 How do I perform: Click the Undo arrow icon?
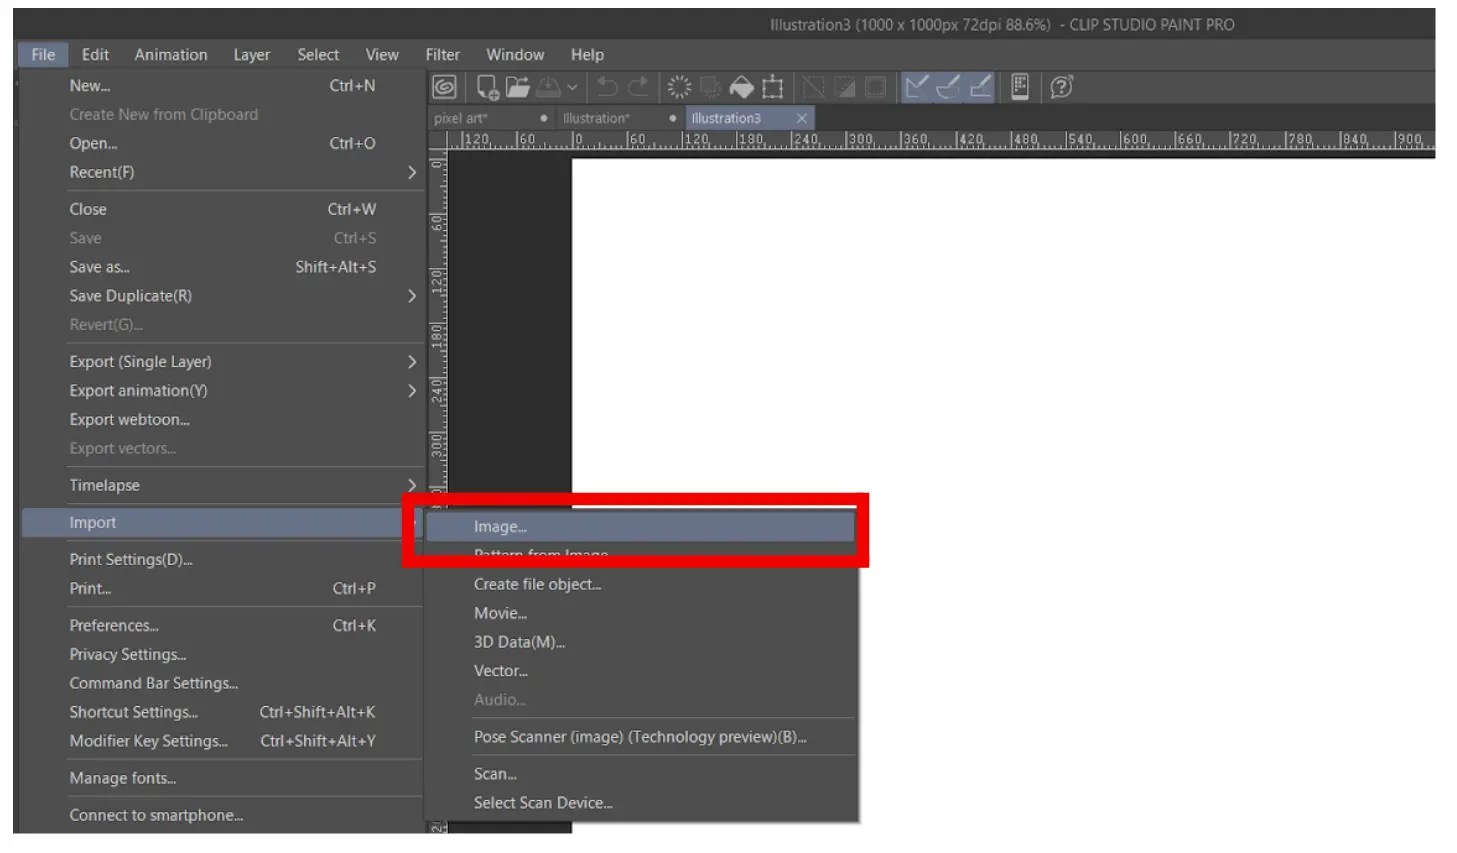pos(606,88)
